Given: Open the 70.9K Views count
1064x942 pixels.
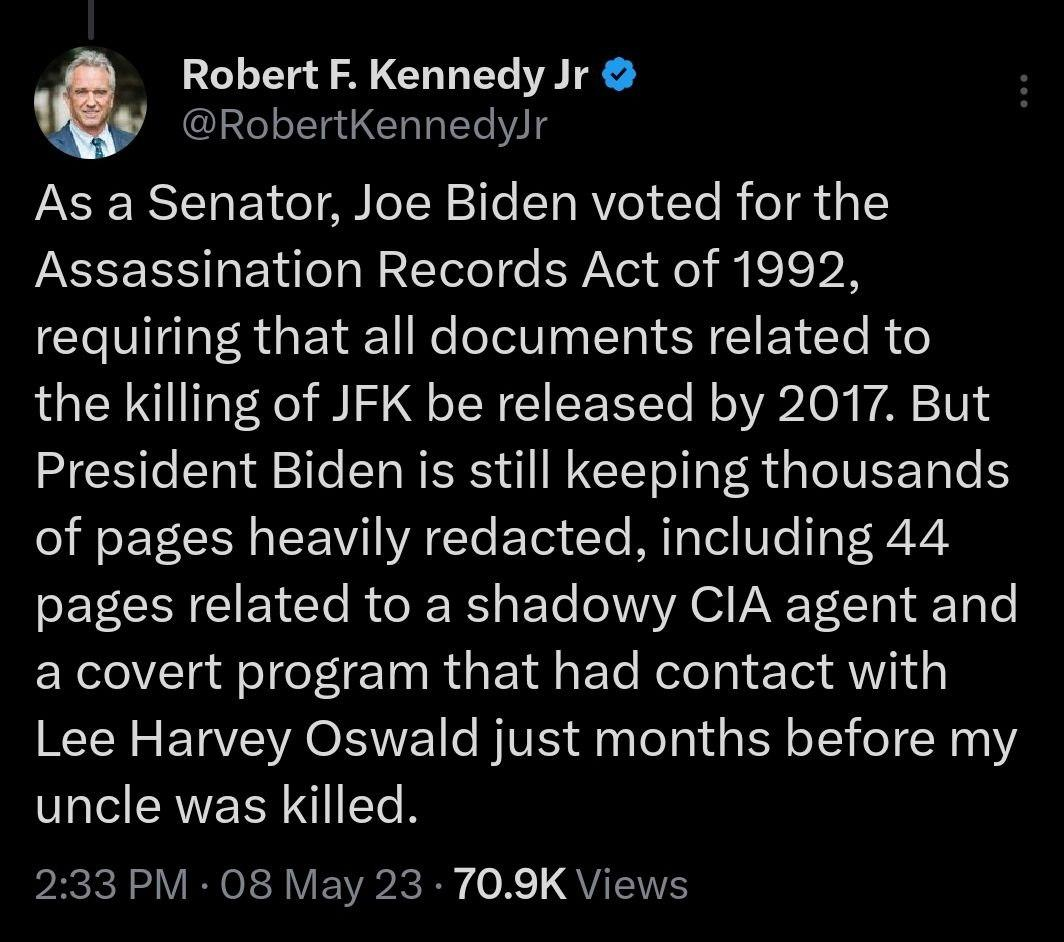Looking at the screenshot, I should pos(570,884).
